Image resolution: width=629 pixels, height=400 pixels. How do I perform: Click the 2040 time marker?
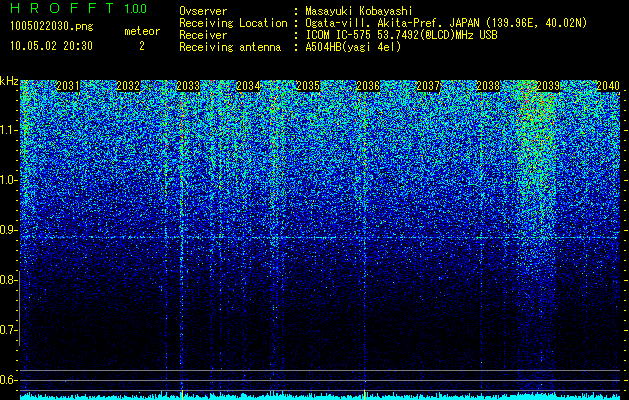pyautogui.click(x=608, y=86)
